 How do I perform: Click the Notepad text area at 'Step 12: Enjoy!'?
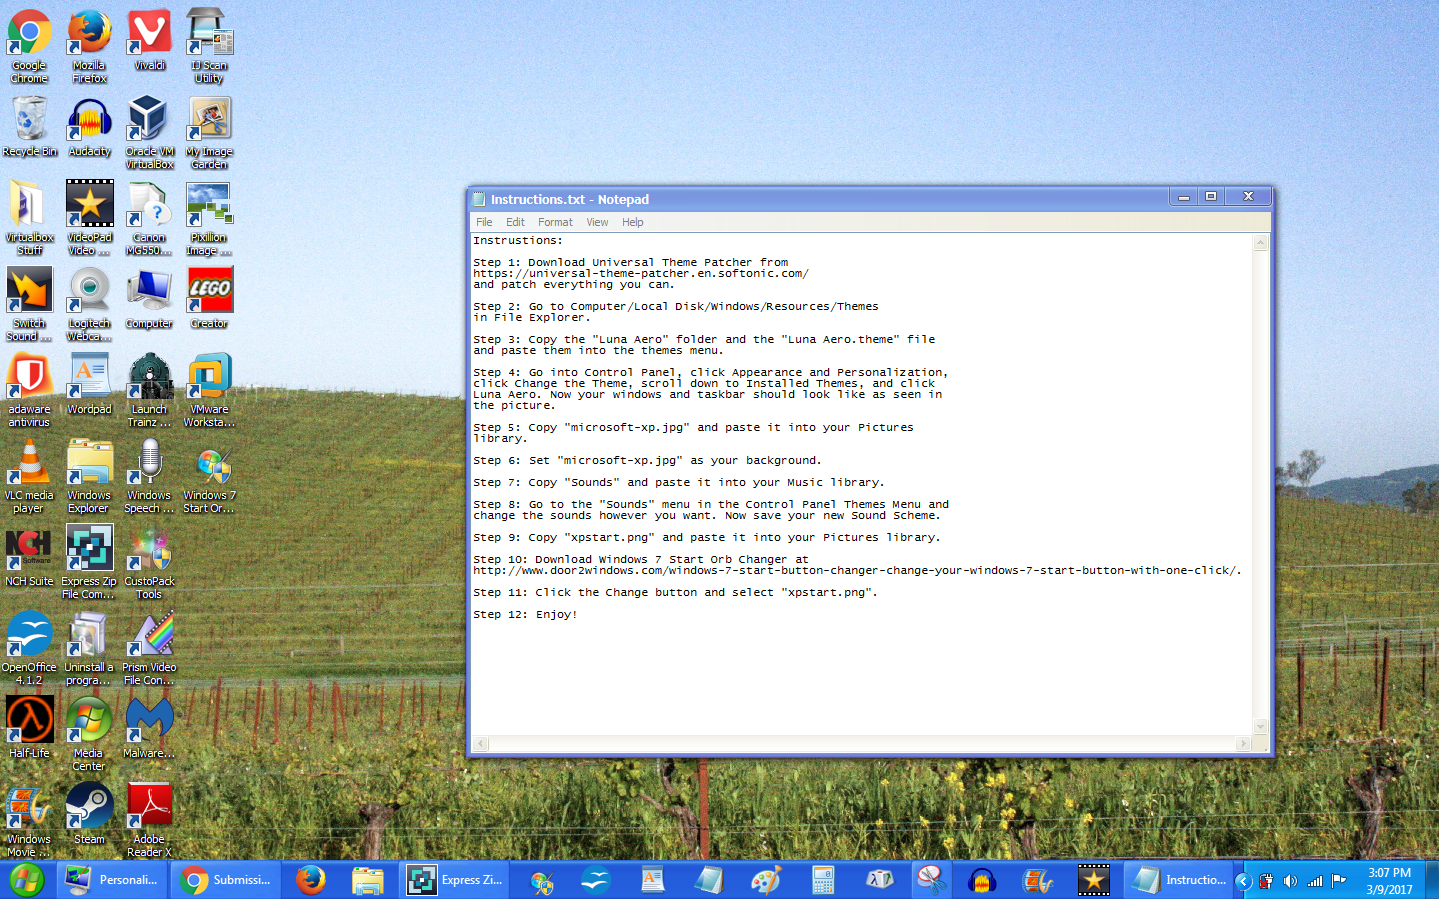(525, 614)
